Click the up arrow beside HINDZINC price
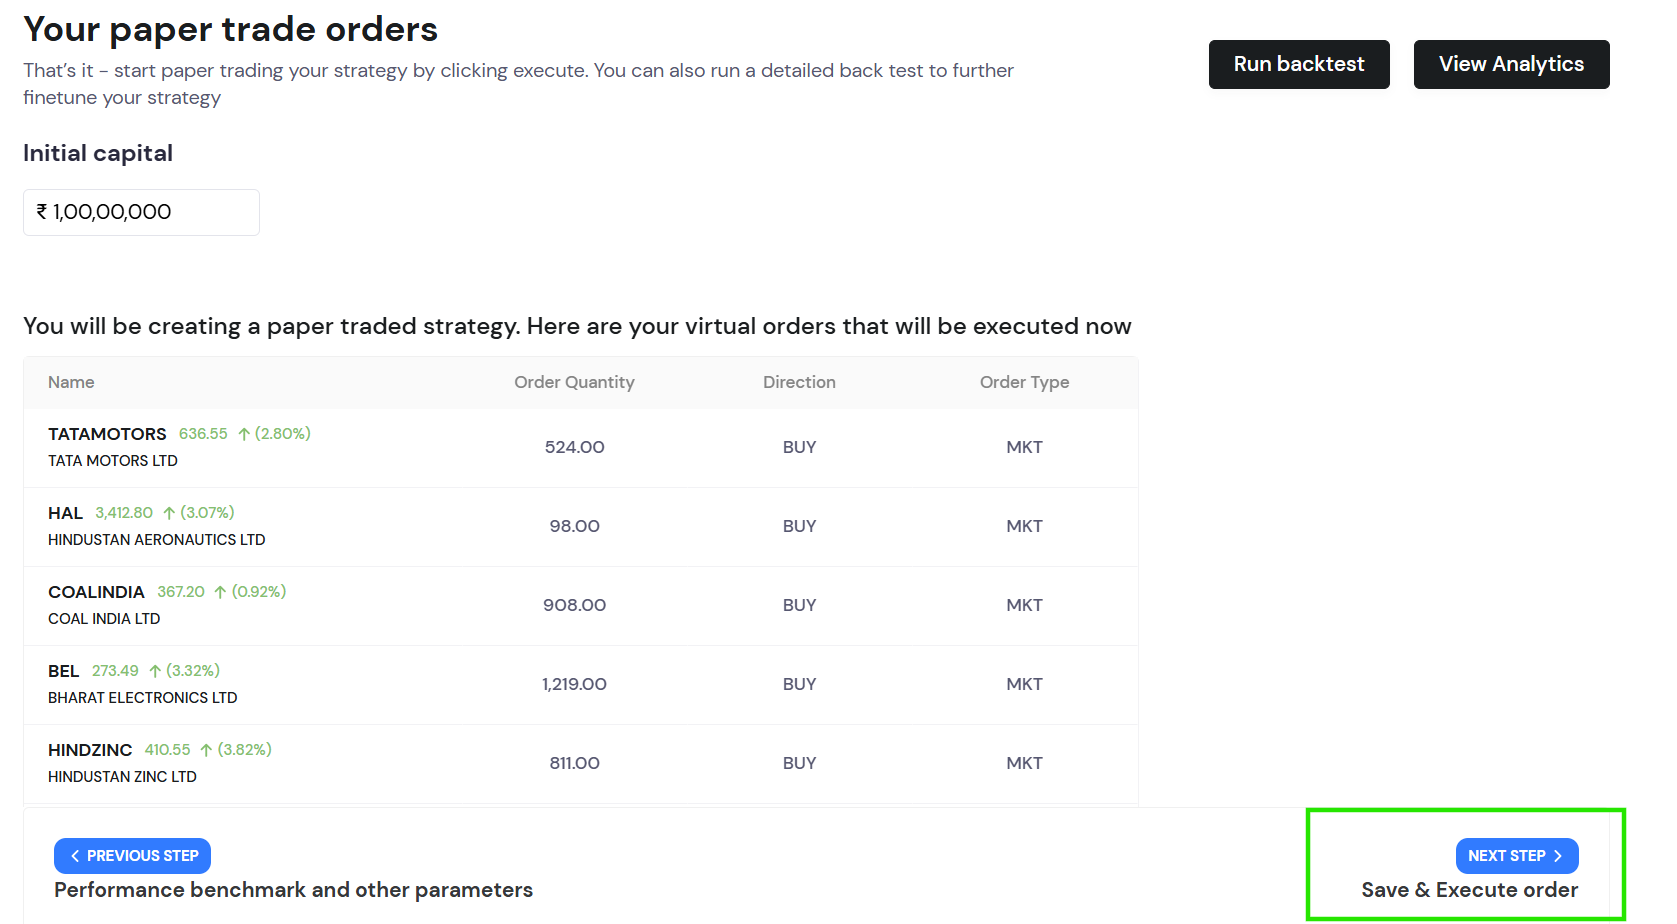The image size is (1677, 924). [206, 750]
